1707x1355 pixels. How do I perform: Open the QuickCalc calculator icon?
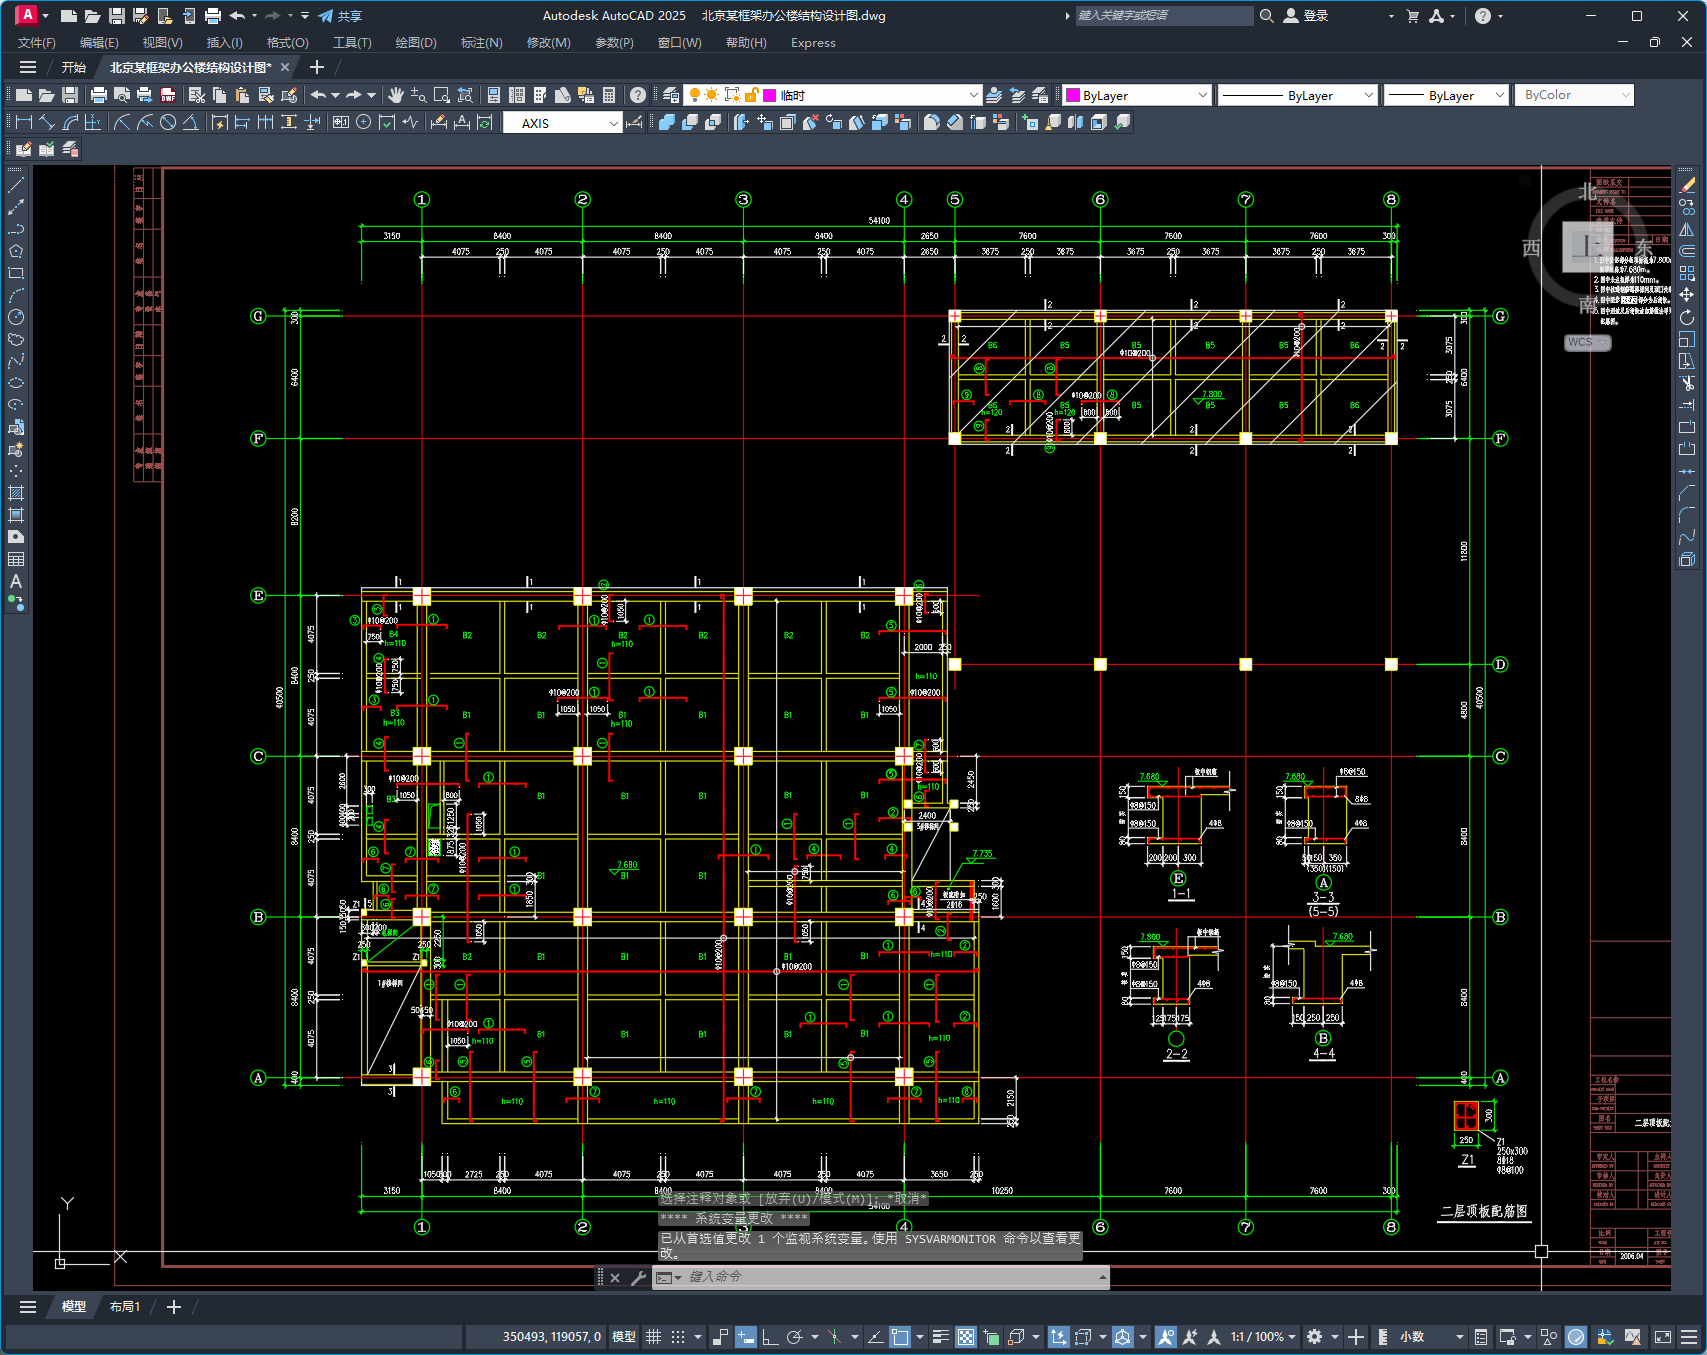pos(609,95)
